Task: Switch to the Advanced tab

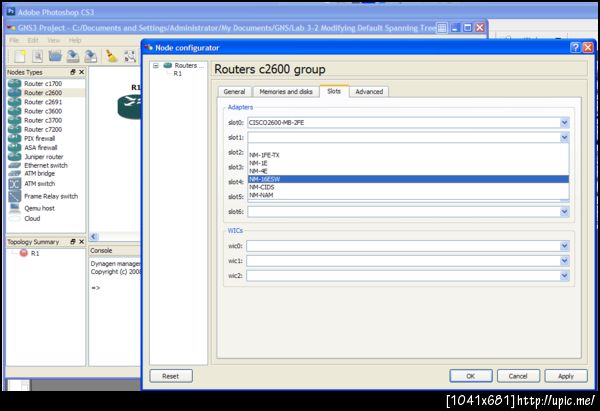Action: (x=369, y=92)
